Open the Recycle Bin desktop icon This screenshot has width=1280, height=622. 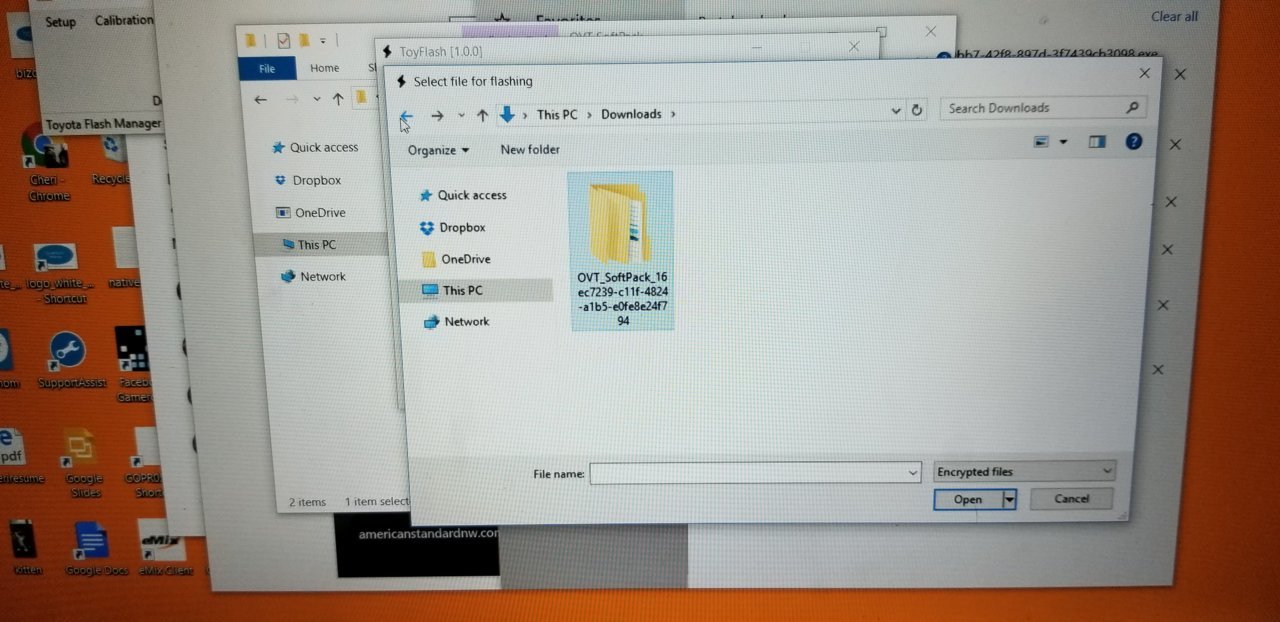[113, 160]
